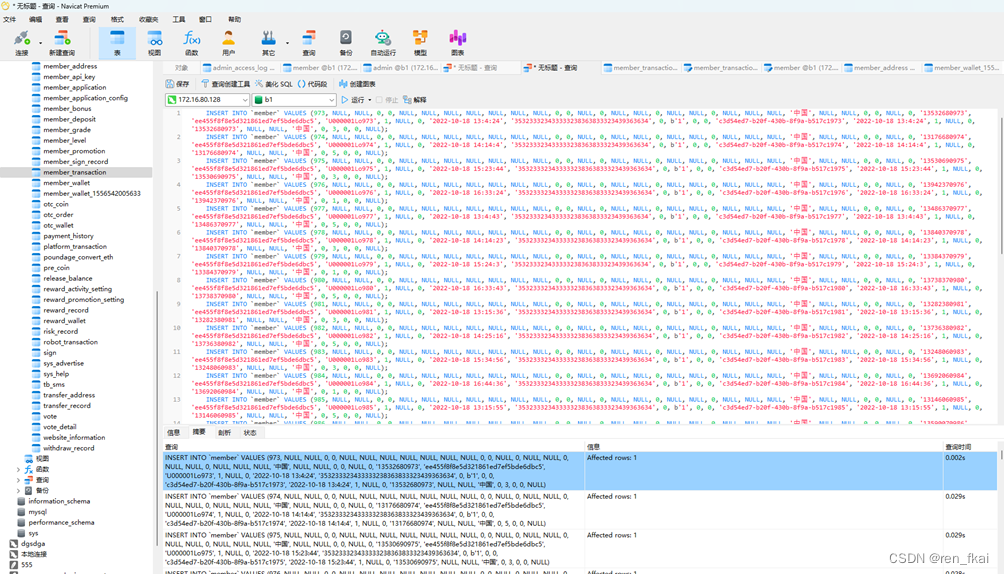
Task: Select the performance_schema database
Action: pyautogui.click(x=61, y=522)
